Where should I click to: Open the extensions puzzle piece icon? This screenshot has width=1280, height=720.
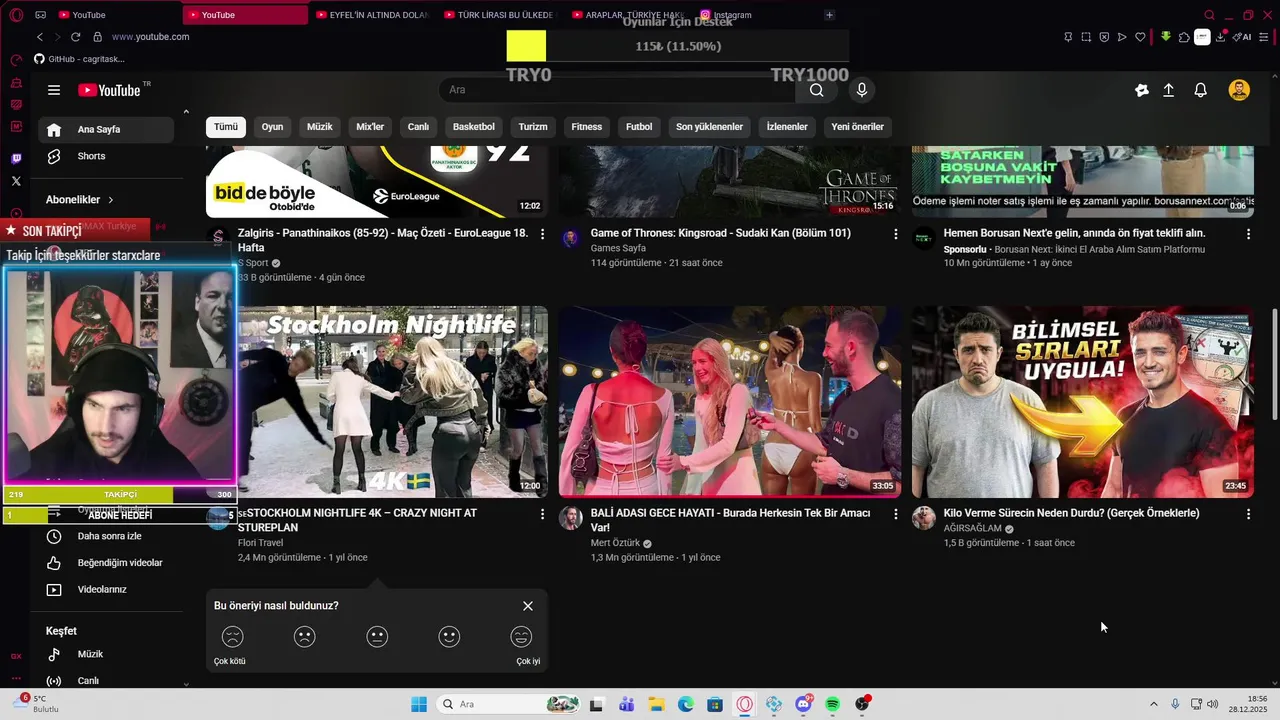1184,37
